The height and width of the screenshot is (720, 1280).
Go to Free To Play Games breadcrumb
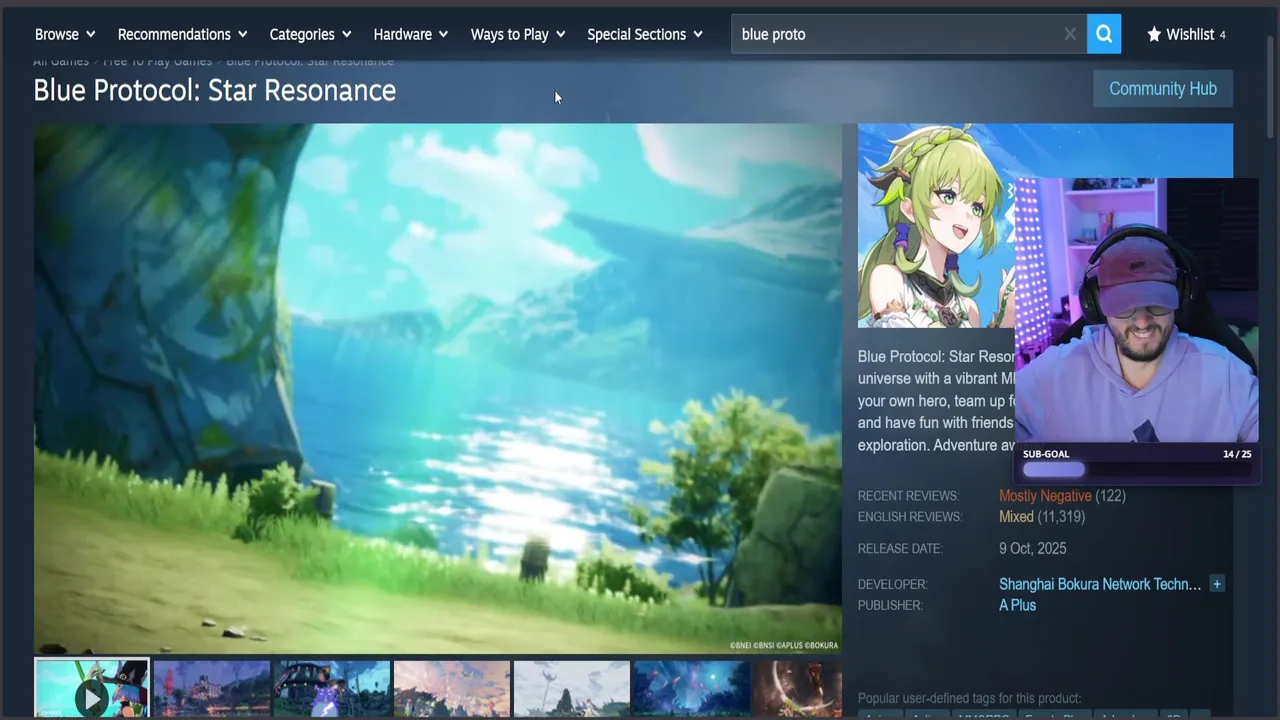coord(157,62)
